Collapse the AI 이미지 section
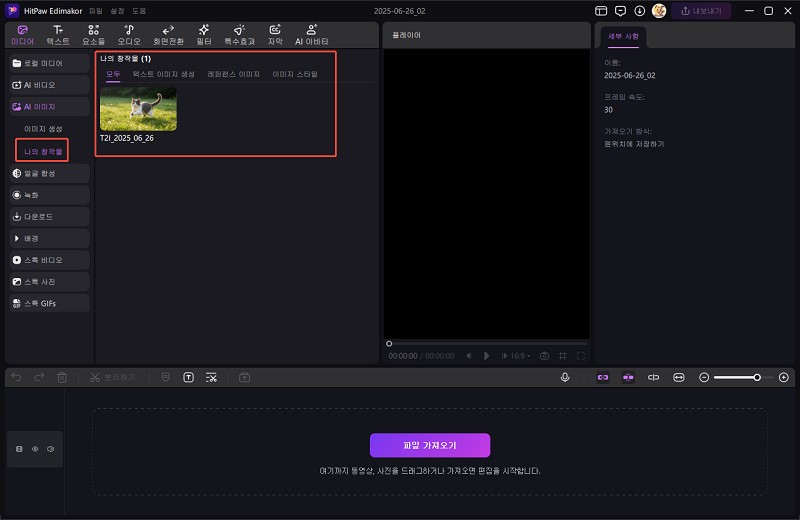The image size is (800, 520). (x=49, y=107)
